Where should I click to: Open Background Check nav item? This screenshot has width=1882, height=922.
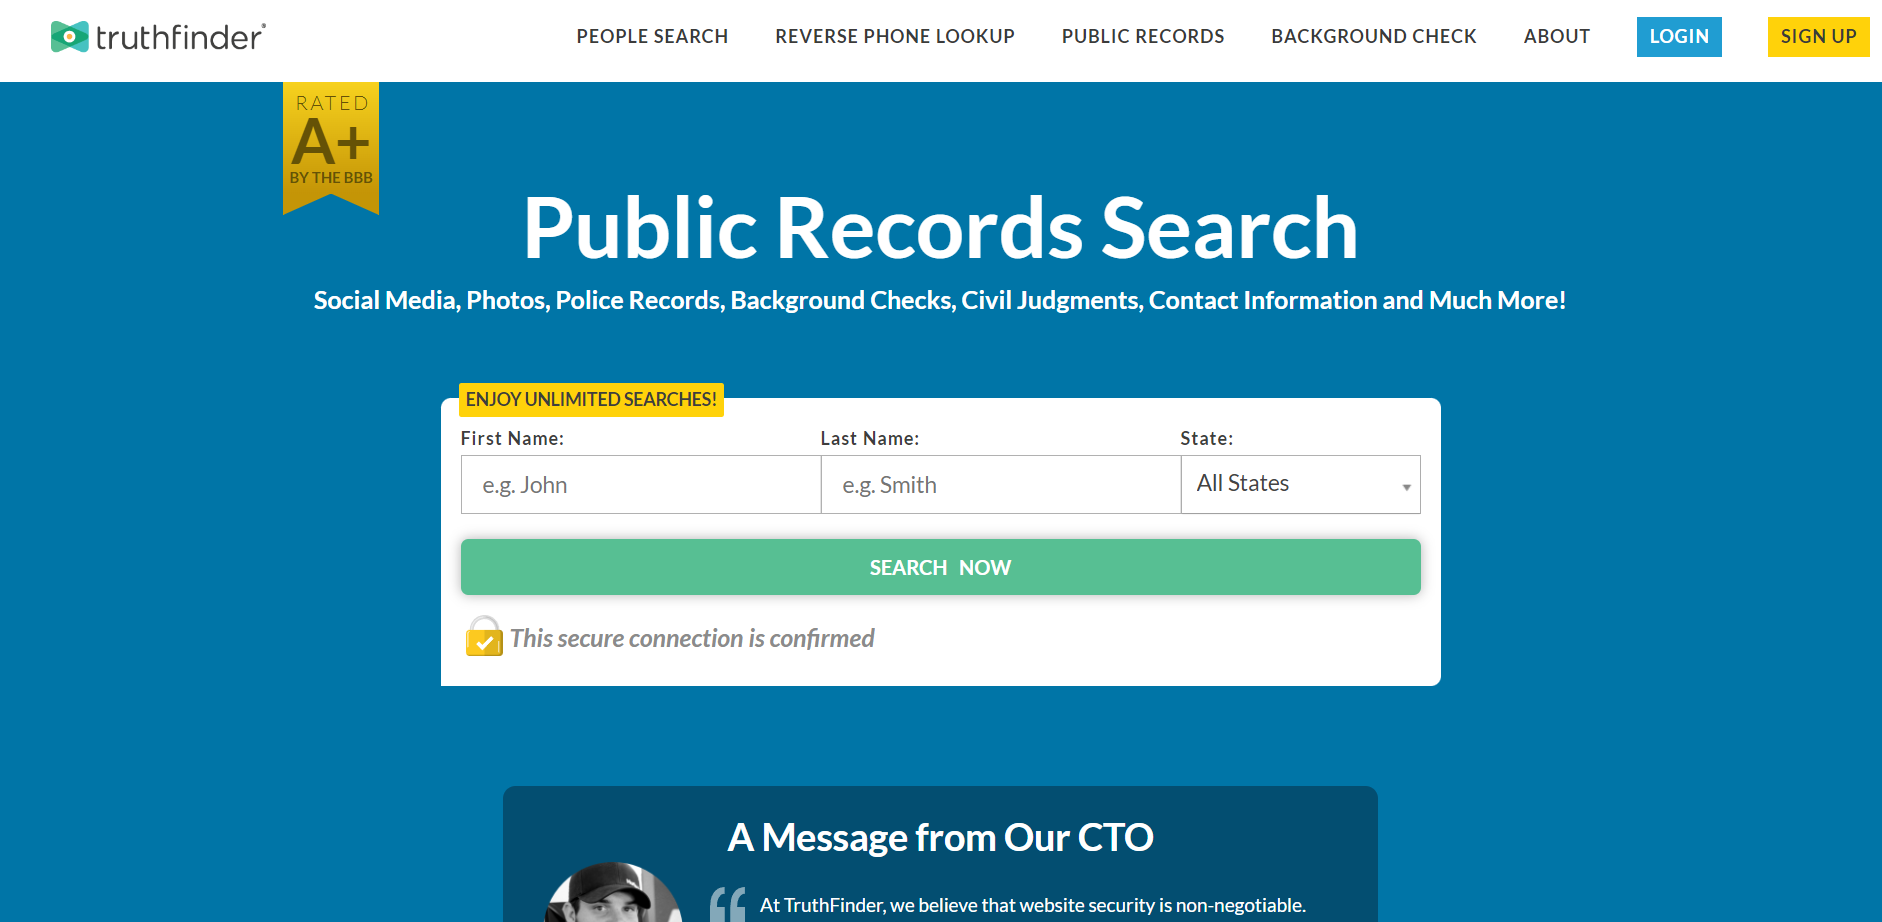point(1374,36)
